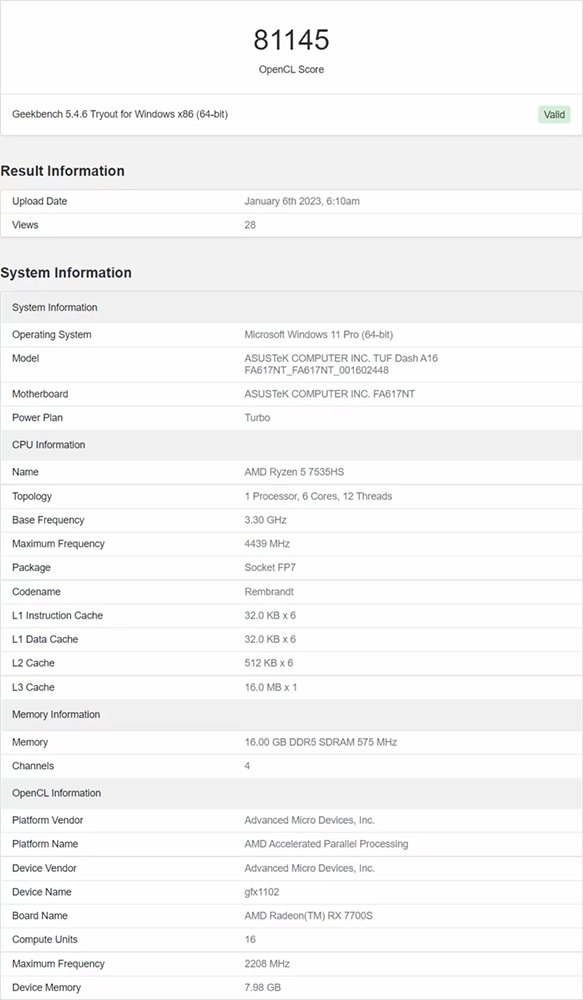Click the Operating System row label
Screen dimensions: 583x1000
(x=52, y=334)
